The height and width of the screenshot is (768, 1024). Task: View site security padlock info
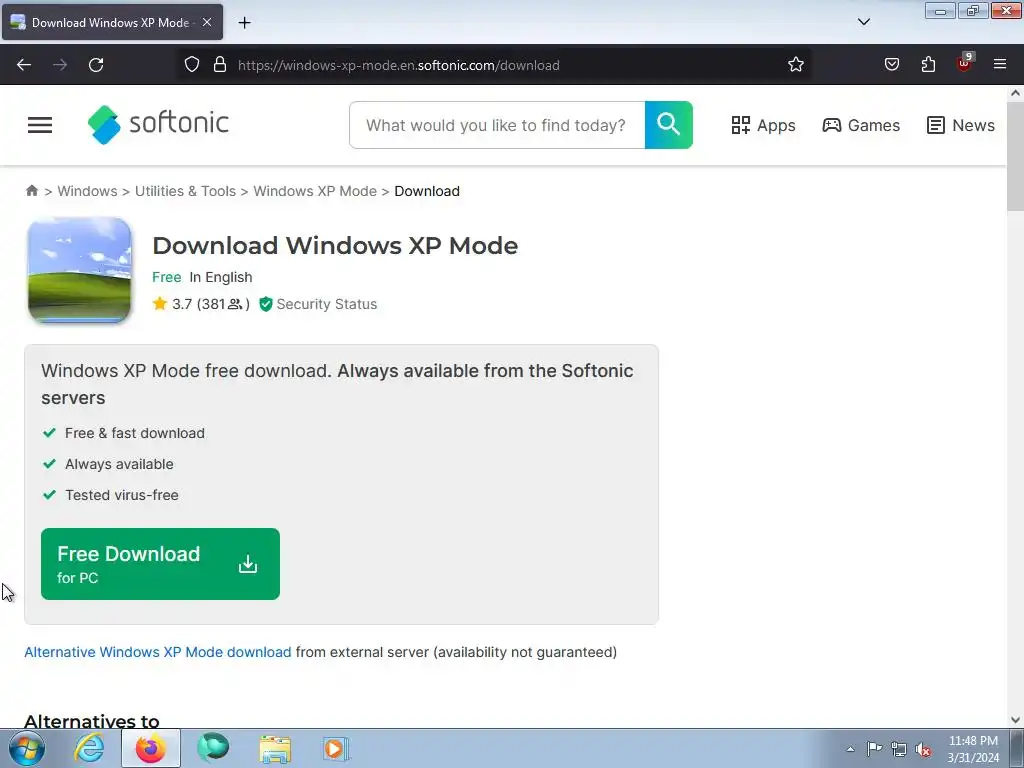[220, 65]
